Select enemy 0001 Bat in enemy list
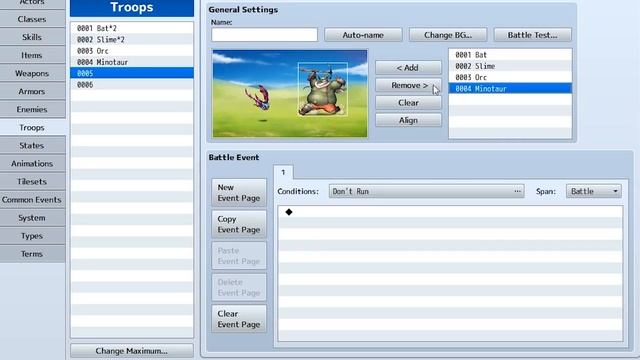The image size is (640, 360). pos(510,55)
